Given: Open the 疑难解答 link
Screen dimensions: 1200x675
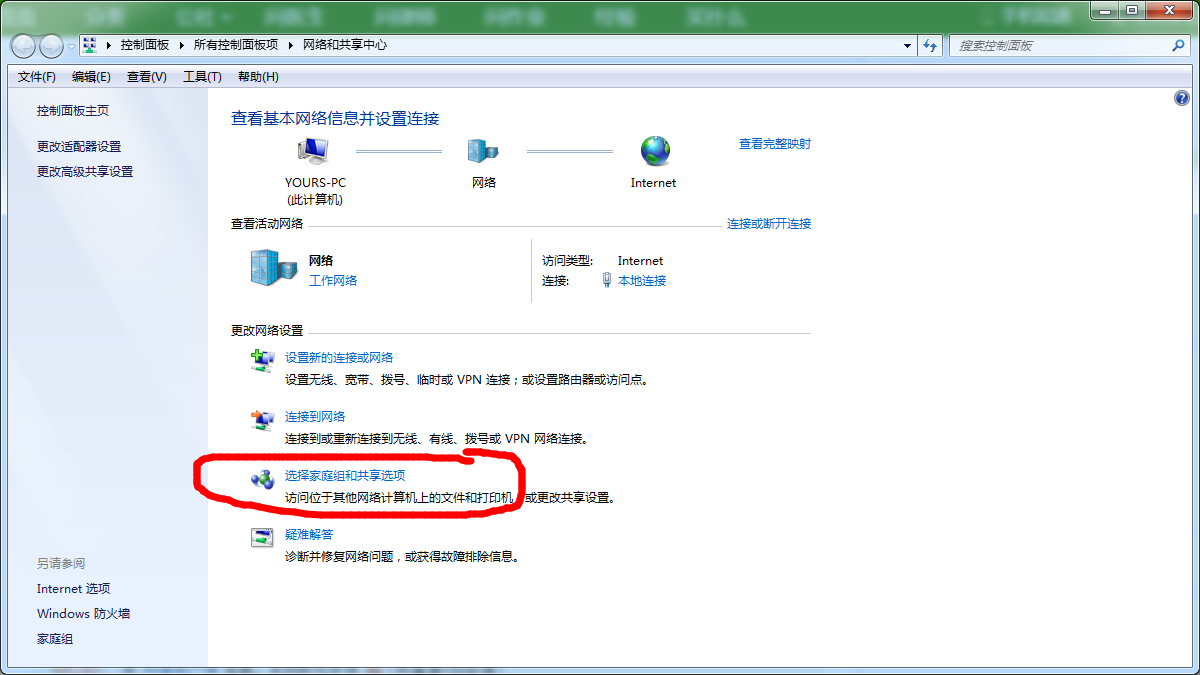Looking at the screenshot, I should coord(309,535).
